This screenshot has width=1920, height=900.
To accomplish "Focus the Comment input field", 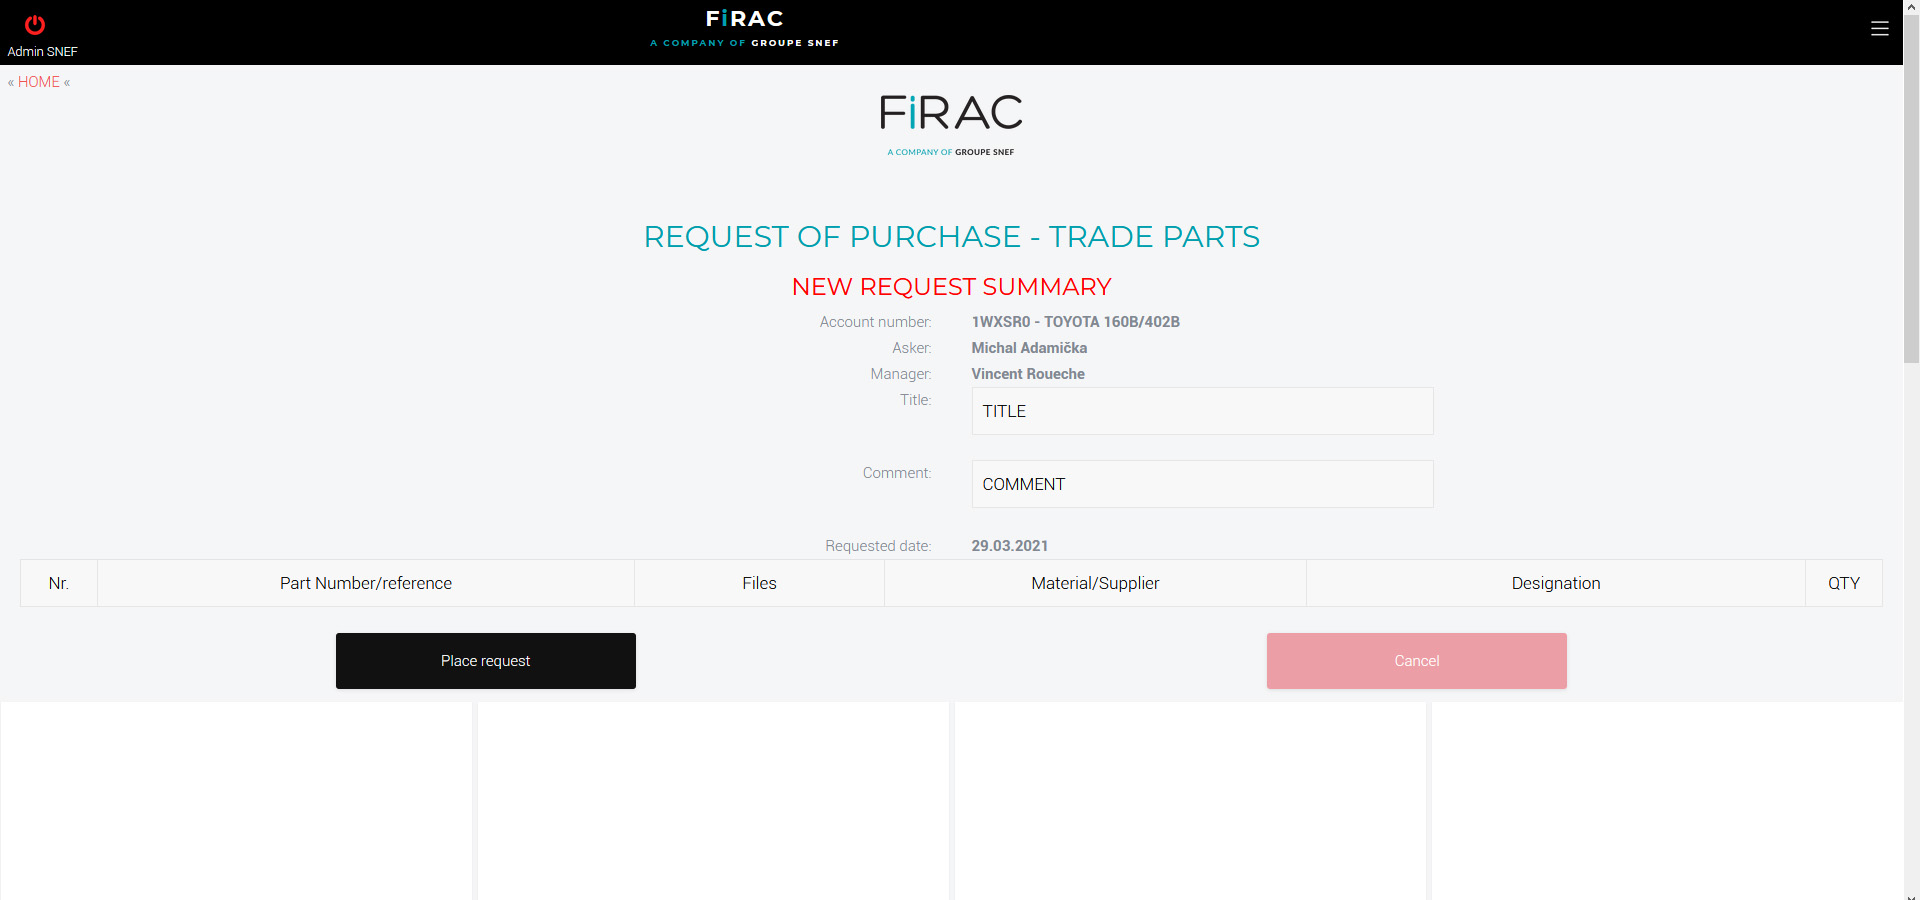I will (x=1202, y=484).
